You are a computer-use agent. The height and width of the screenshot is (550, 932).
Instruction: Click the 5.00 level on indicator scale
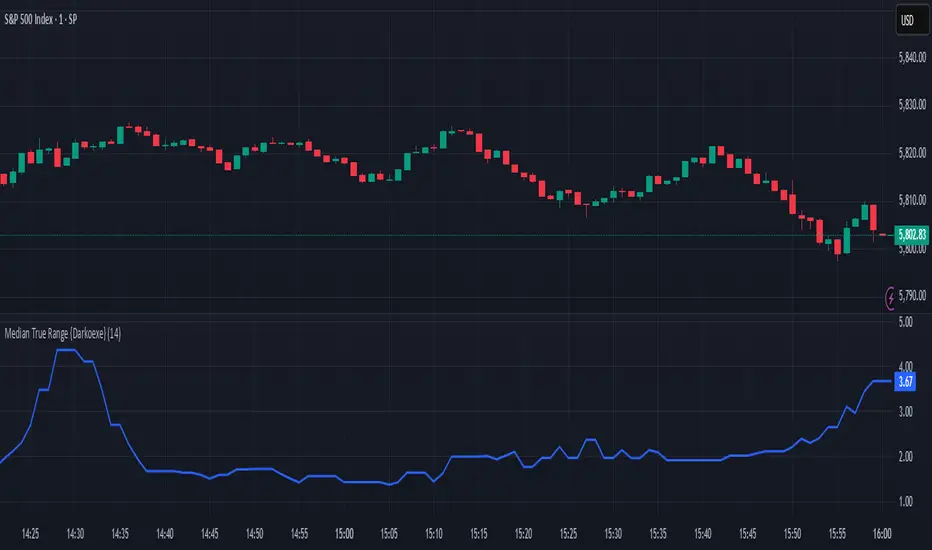coord(905,322)
